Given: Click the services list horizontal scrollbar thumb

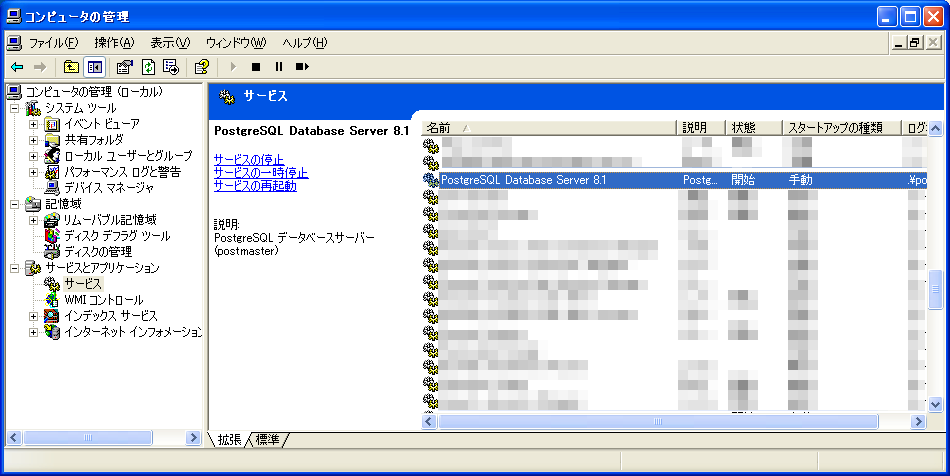Looking at the screenshot, I should [658, 421].
